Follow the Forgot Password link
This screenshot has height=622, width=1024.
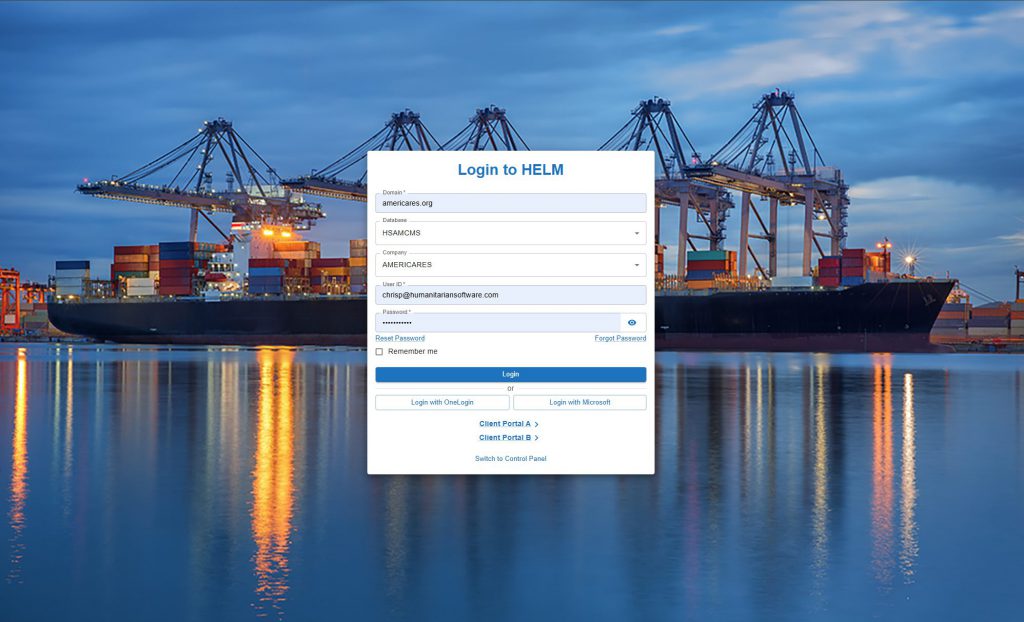click(x=620, y=339)
